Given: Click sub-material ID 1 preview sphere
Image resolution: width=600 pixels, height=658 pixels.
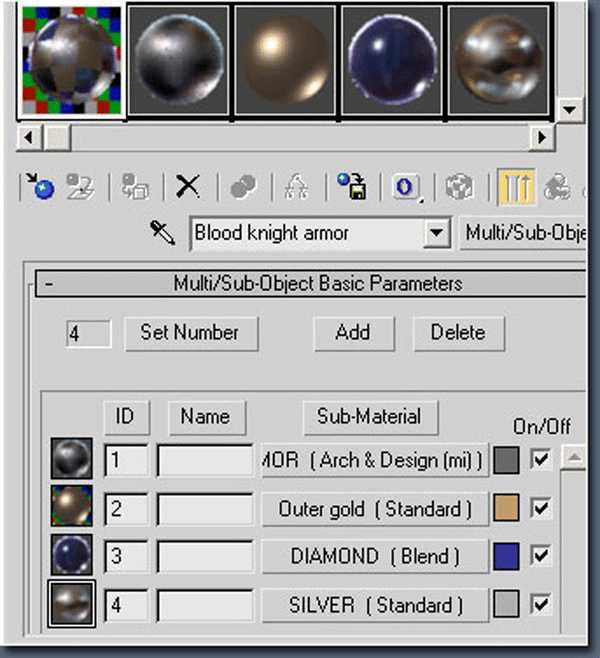Looking at the screenshot, I should [x=72, y=458].
